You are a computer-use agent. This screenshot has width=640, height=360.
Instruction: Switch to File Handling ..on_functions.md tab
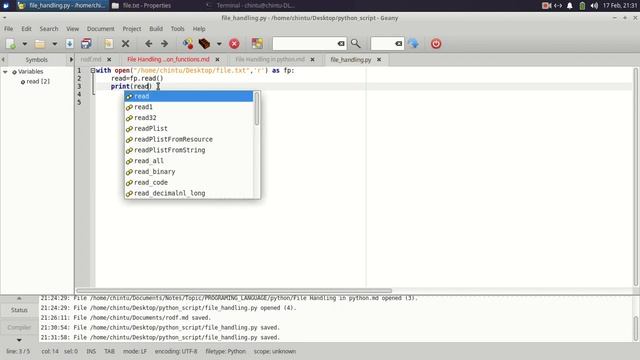pos(168,60)
